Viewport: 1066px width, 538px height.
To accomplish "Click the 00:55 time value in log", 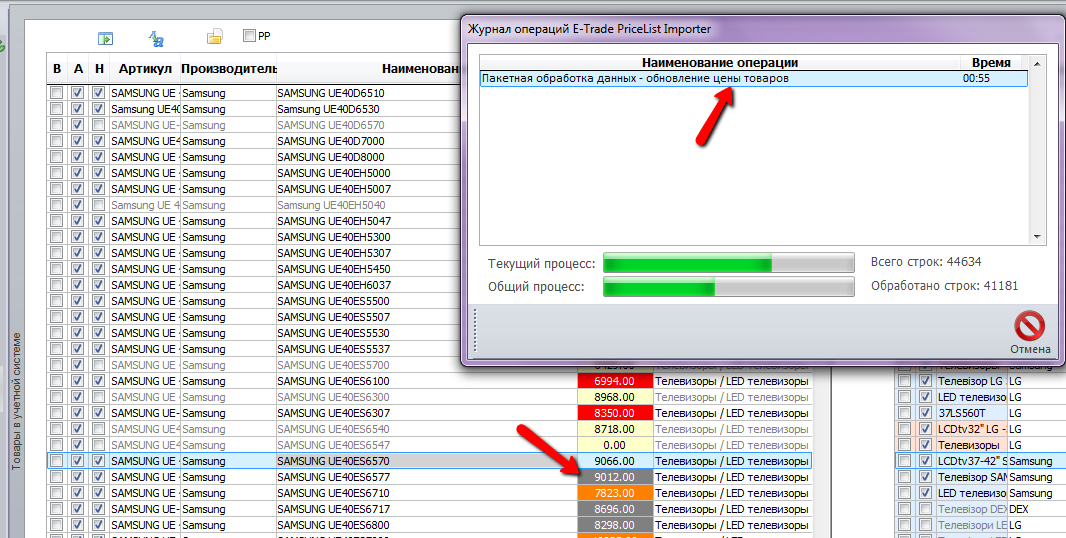I will point(976,78).
